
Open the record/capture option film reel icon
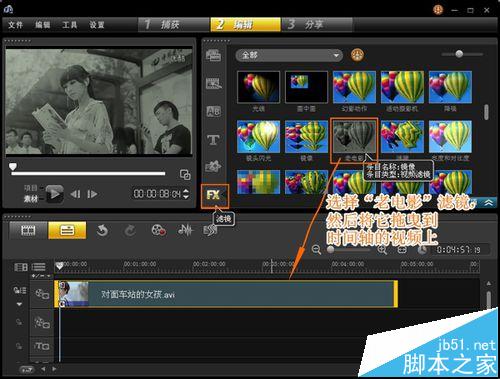point(159,230)
